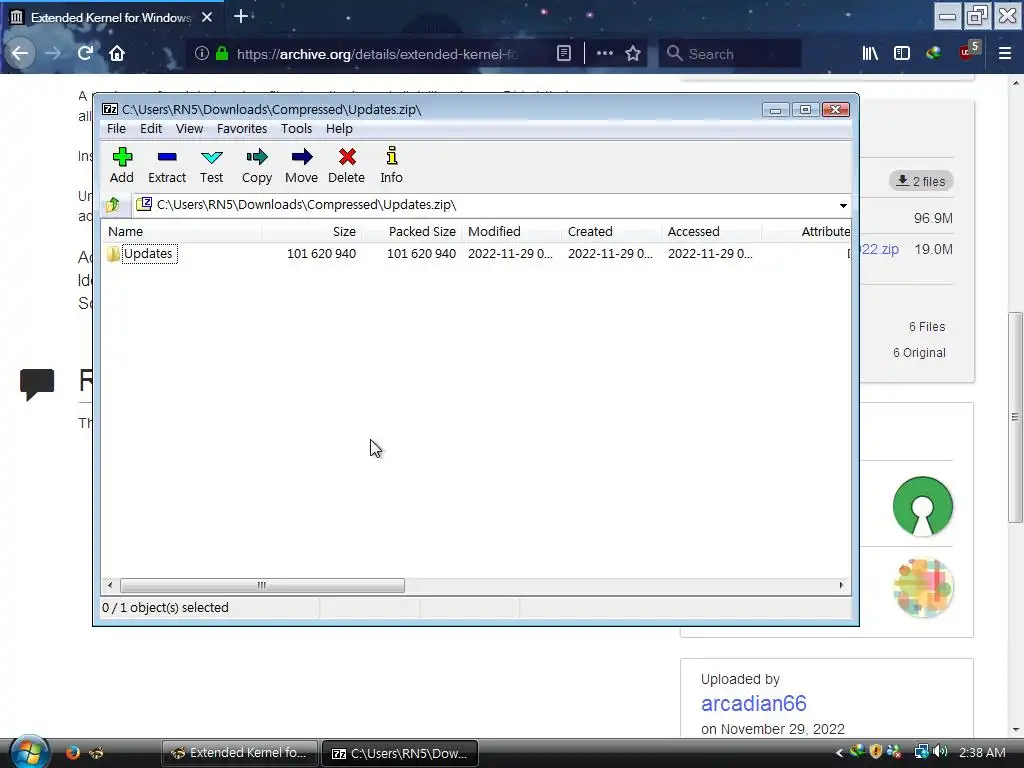Screen dimensions: 1024x768
Task: Click the Add toolbar icon in 7-Zip
Action: click(122, 165)
